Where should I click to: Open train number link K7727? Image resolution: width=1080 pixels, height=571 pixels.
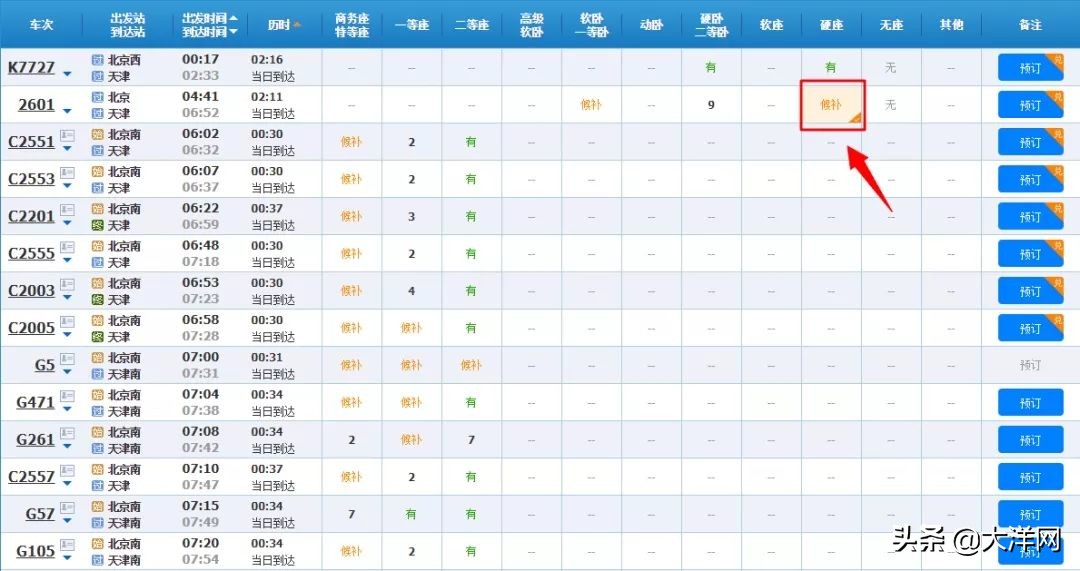(31, 68)
